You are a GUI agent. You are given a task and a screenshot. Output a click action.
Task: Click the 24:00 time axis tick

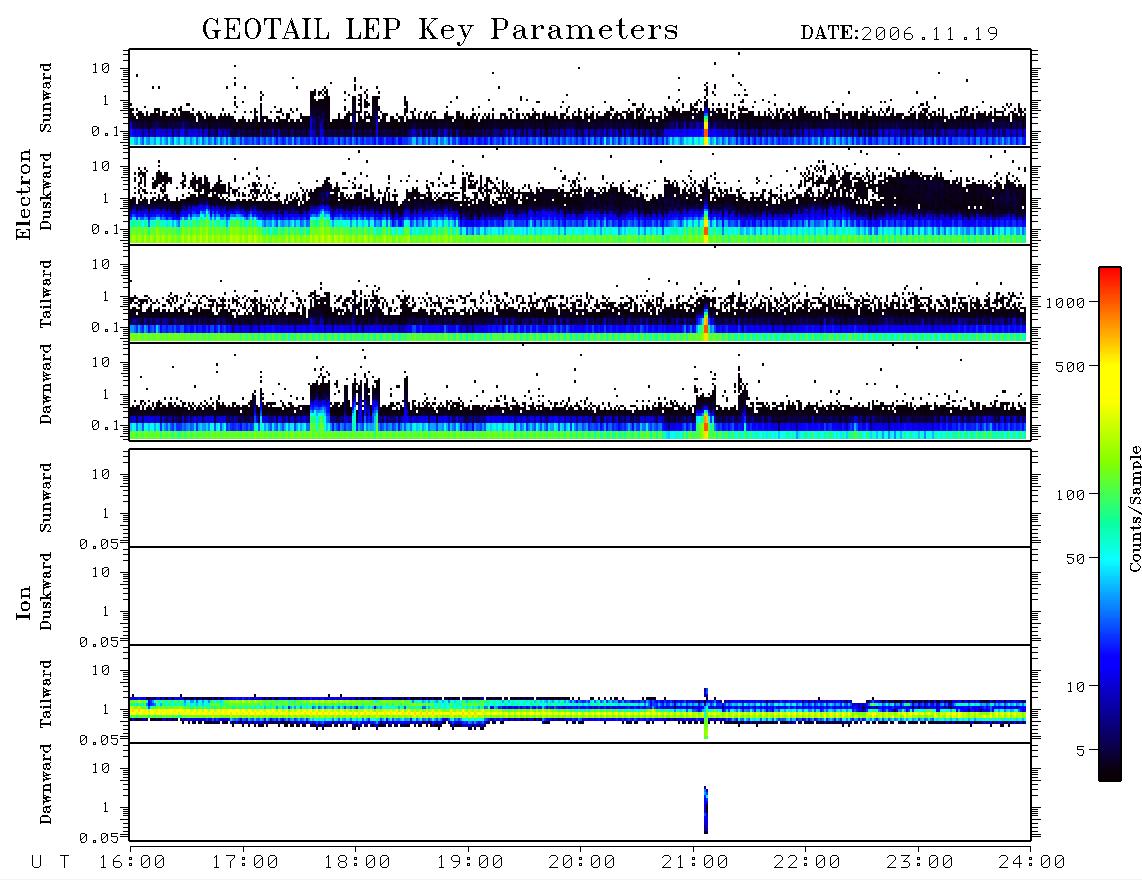tap(1032, 863)
